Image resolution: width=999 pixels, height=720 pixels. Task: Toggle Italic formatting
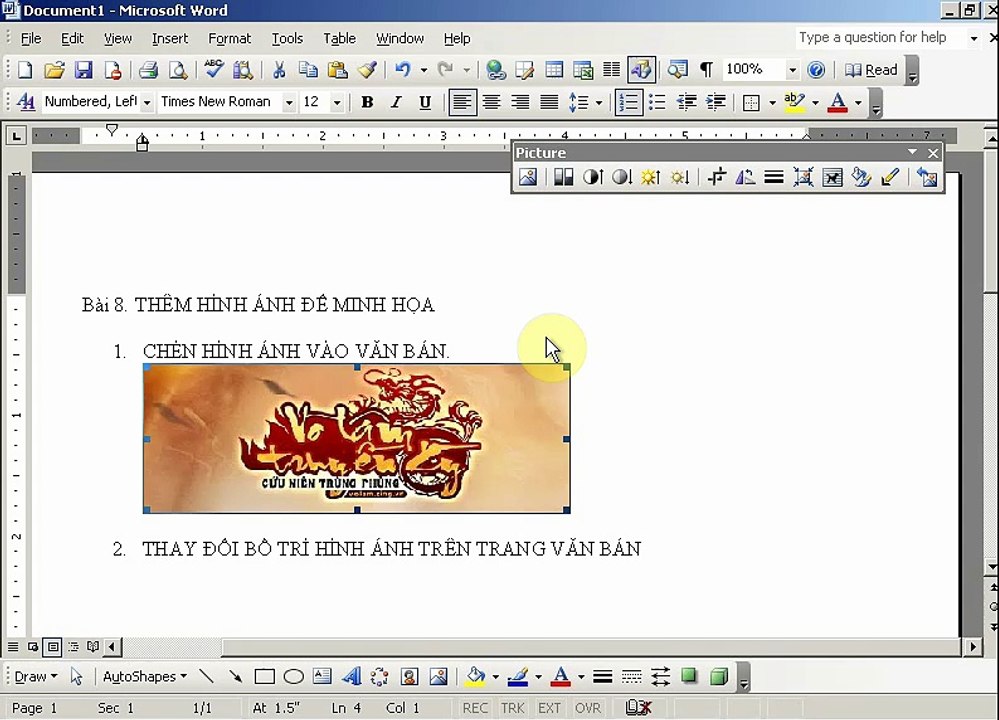(x=396, y=102)
